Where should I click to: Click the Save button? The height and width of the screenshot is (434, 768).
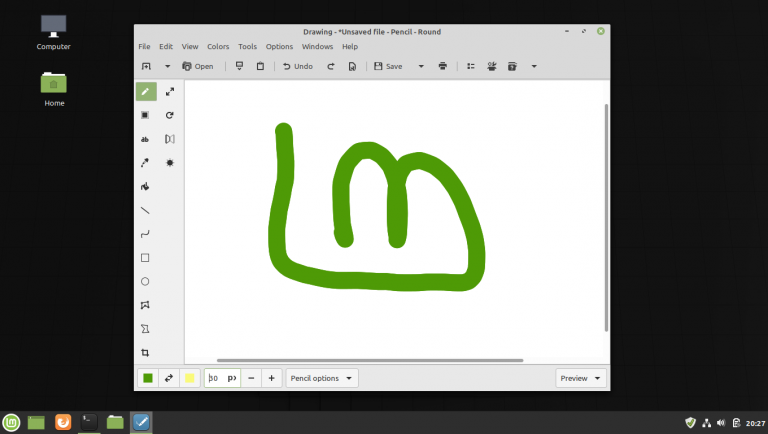tap(388, 66)
